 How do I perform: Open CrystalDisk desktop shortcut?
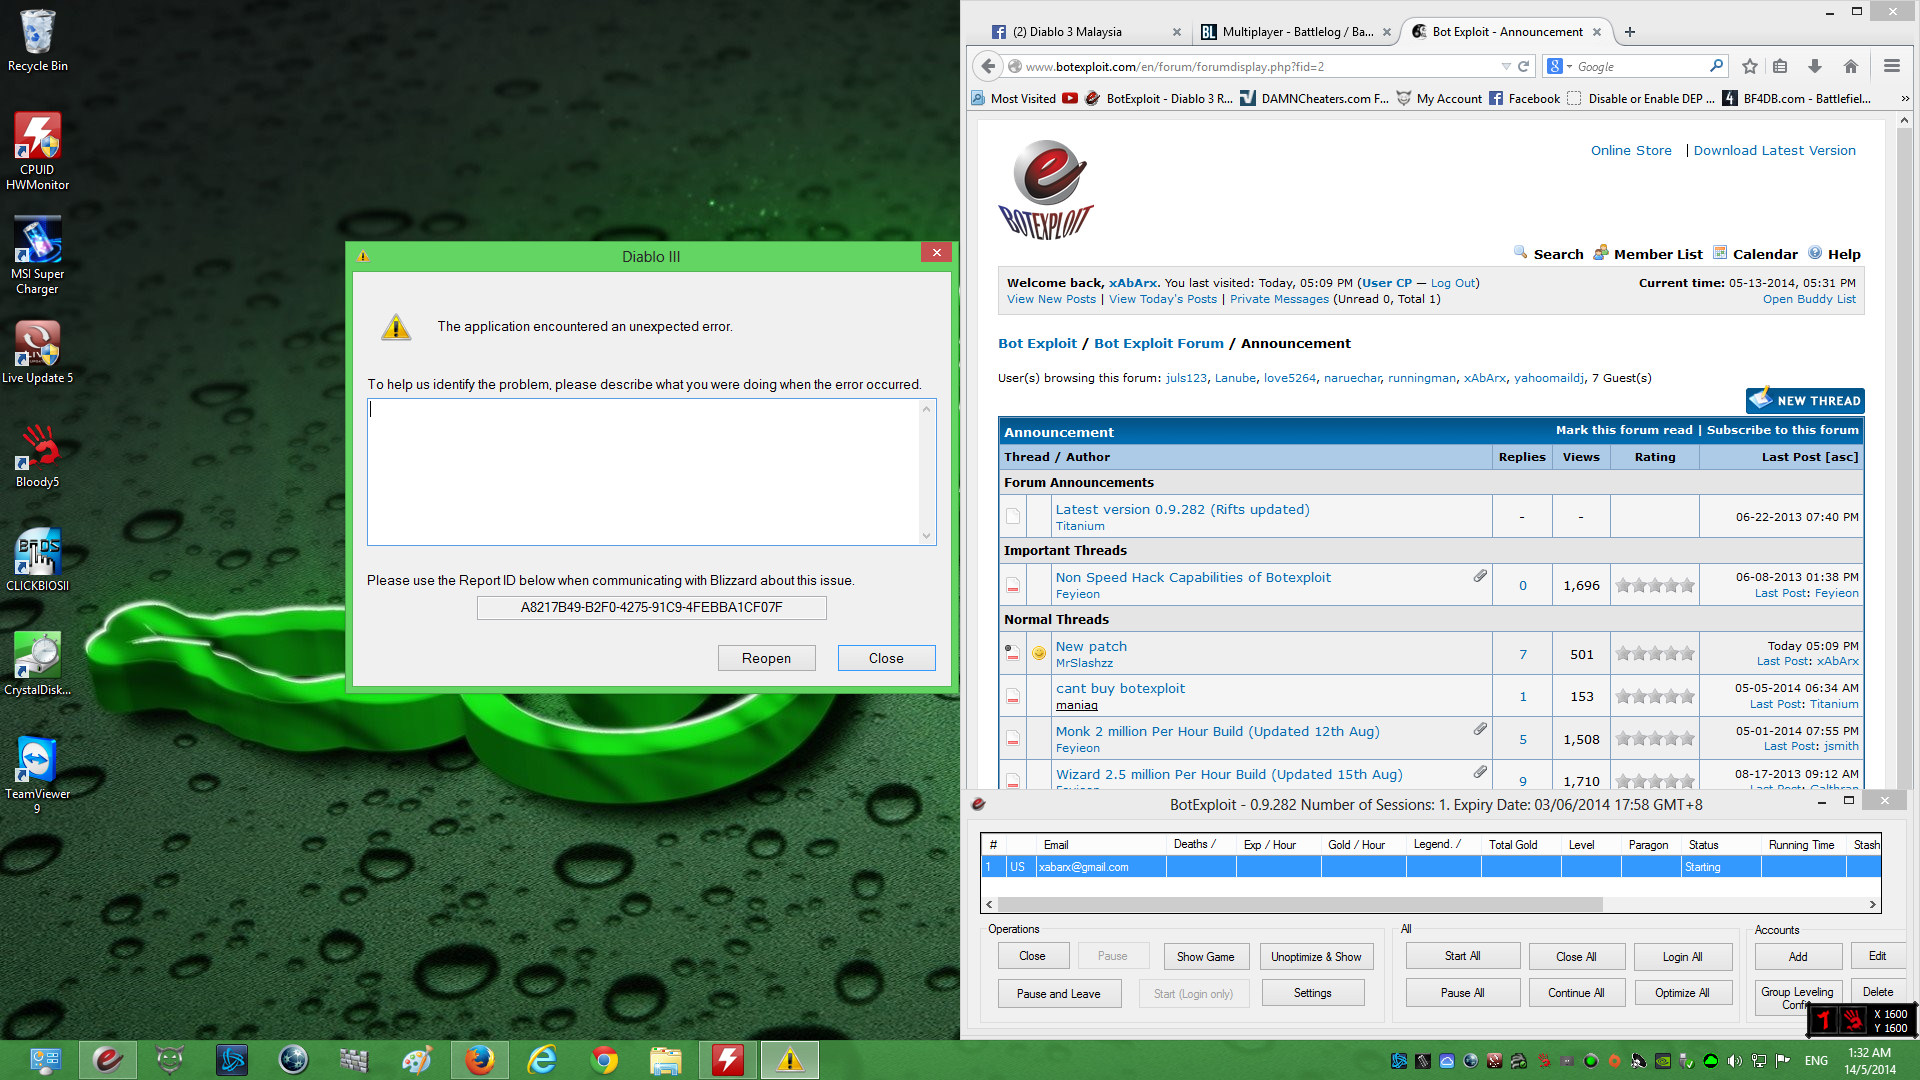(37, 664)
